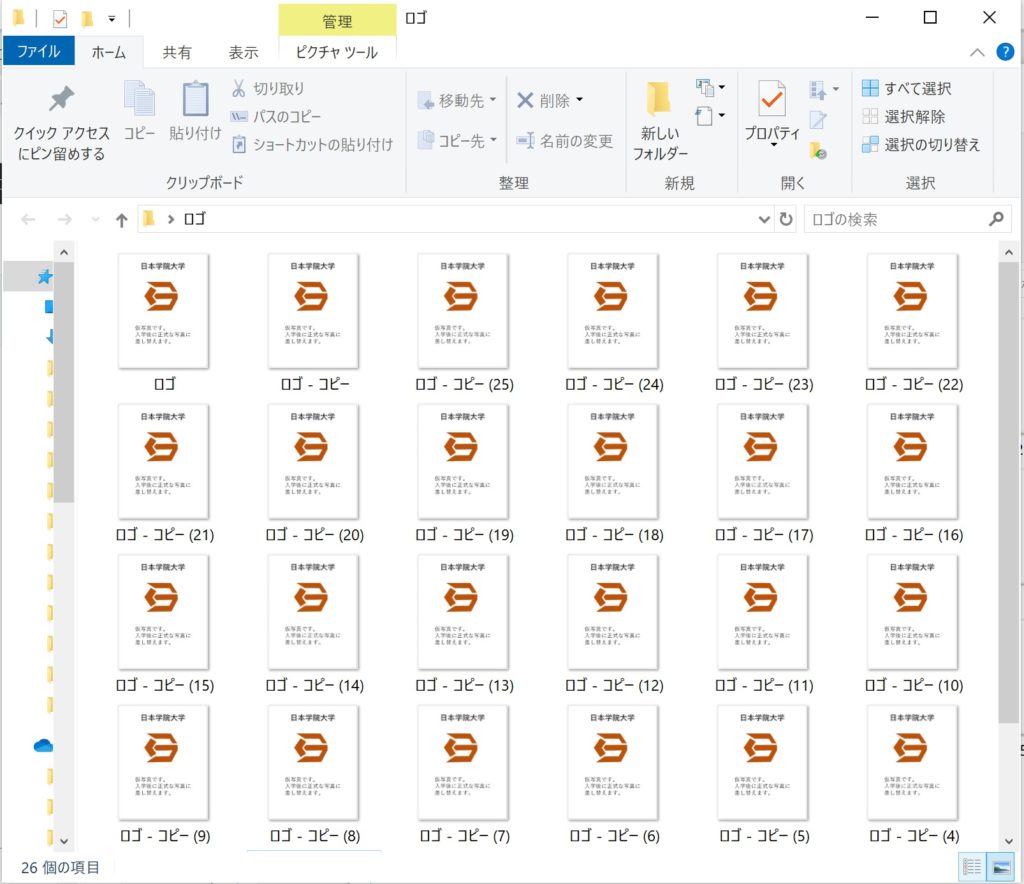This screenshot has width=1024, height=884.
Task: Click file name ロゴ - コピー (9)
Action: tap(165, 836)
